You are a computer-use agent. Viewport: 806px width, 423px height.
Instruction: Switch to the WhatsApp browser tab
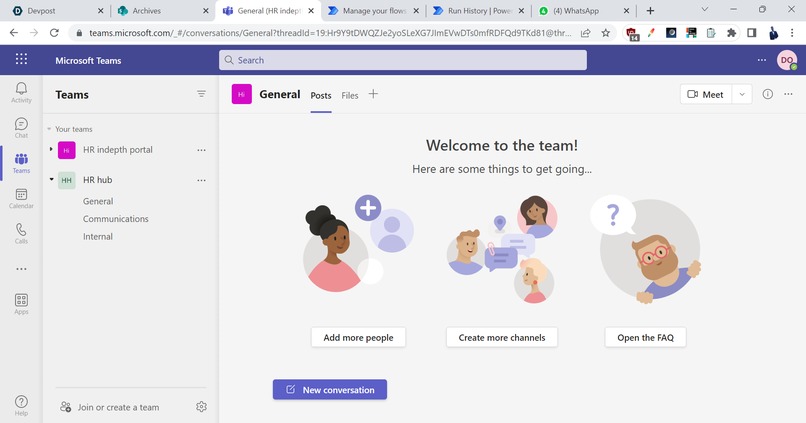click(583, 11)
